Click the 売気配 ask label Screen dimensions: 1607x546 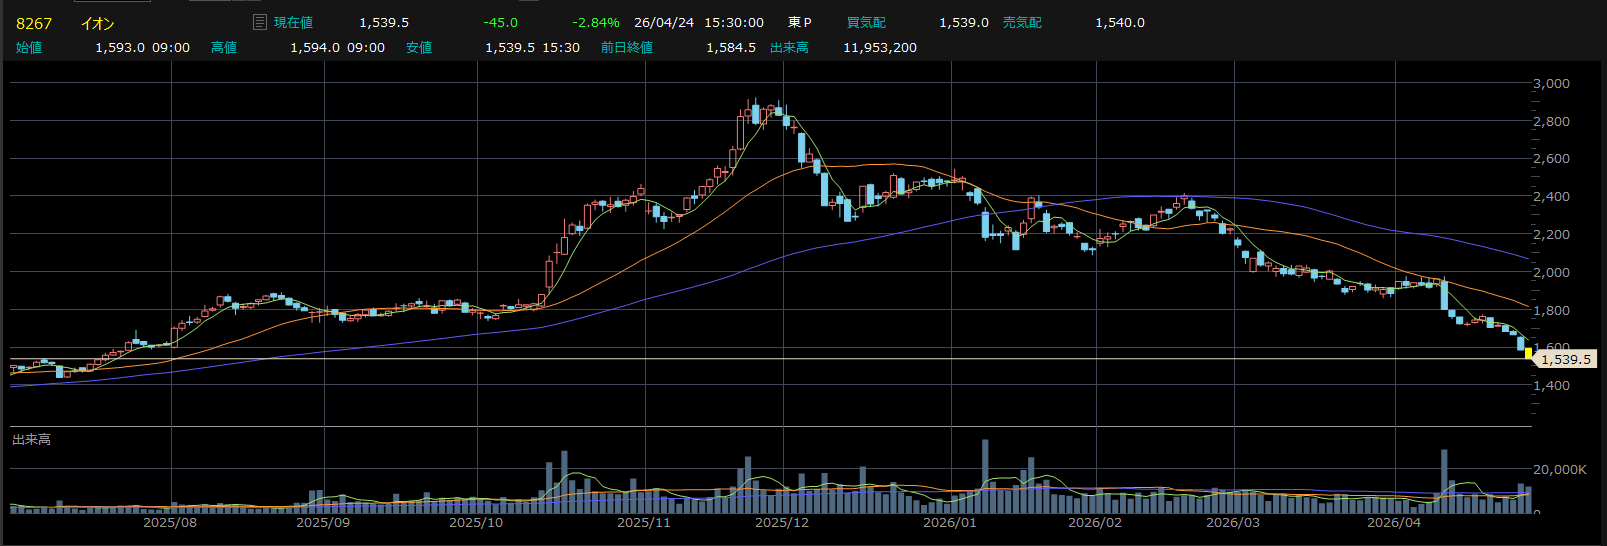tap(1021, 22)
